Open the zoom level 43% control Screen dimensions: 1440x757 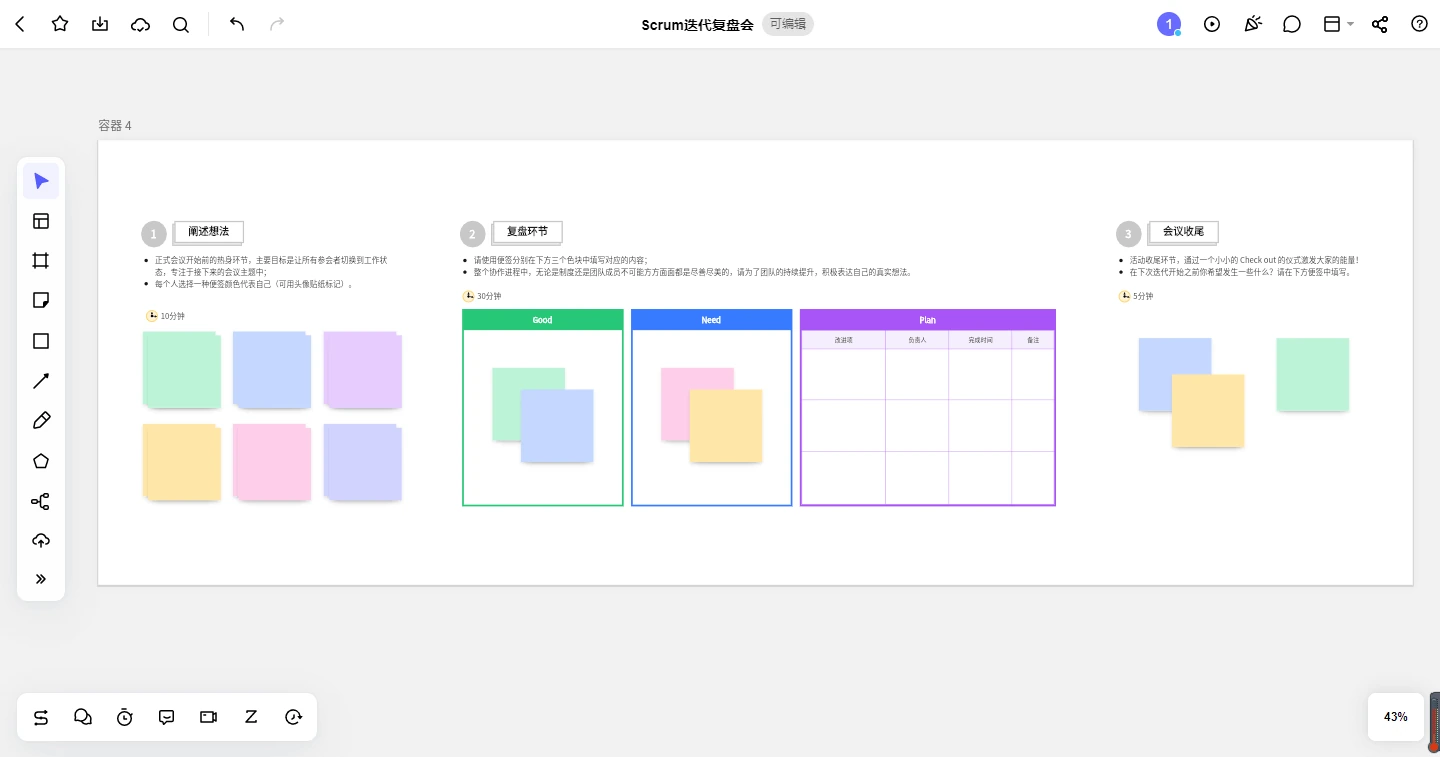click(x=1396, y=717)
